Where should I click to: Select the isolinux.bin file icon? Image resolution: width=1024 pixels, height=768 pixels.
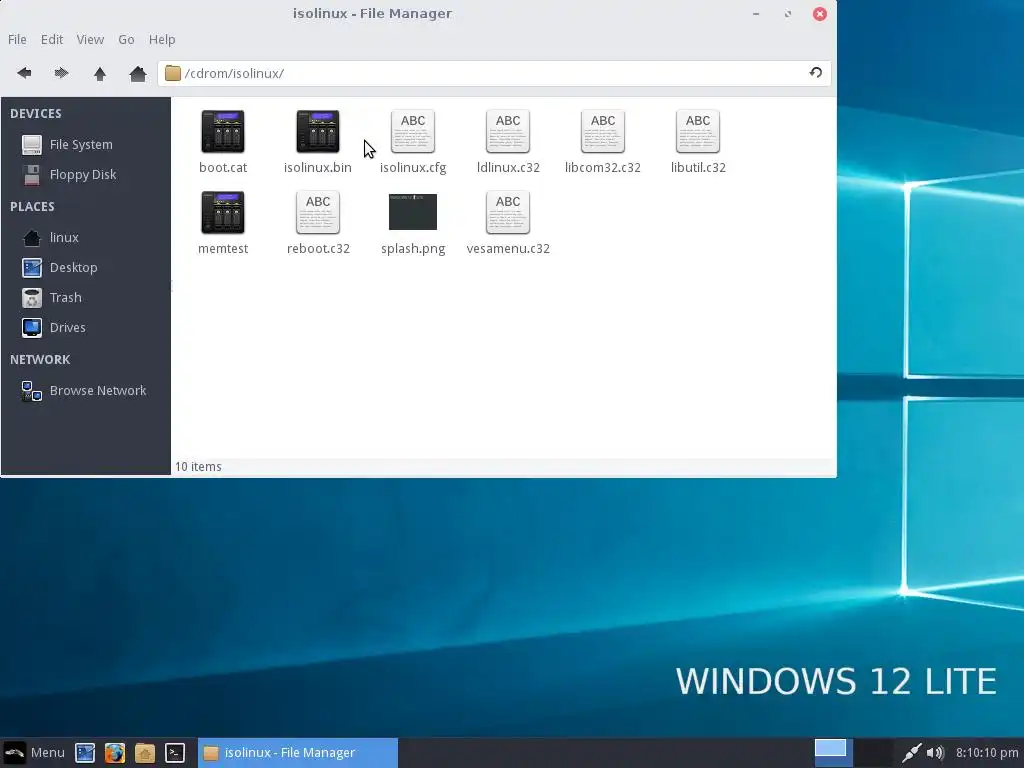(x=317, y=131)
